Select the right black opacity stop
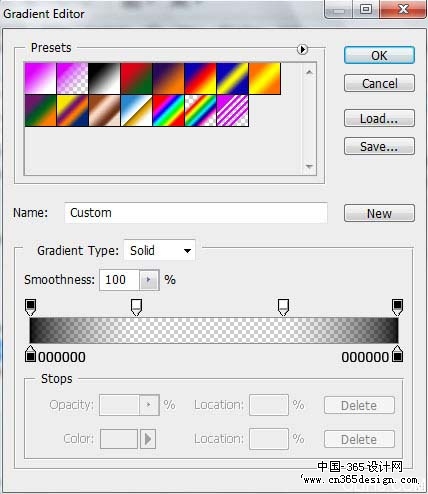428x494 pixels. tap(397, 307)
